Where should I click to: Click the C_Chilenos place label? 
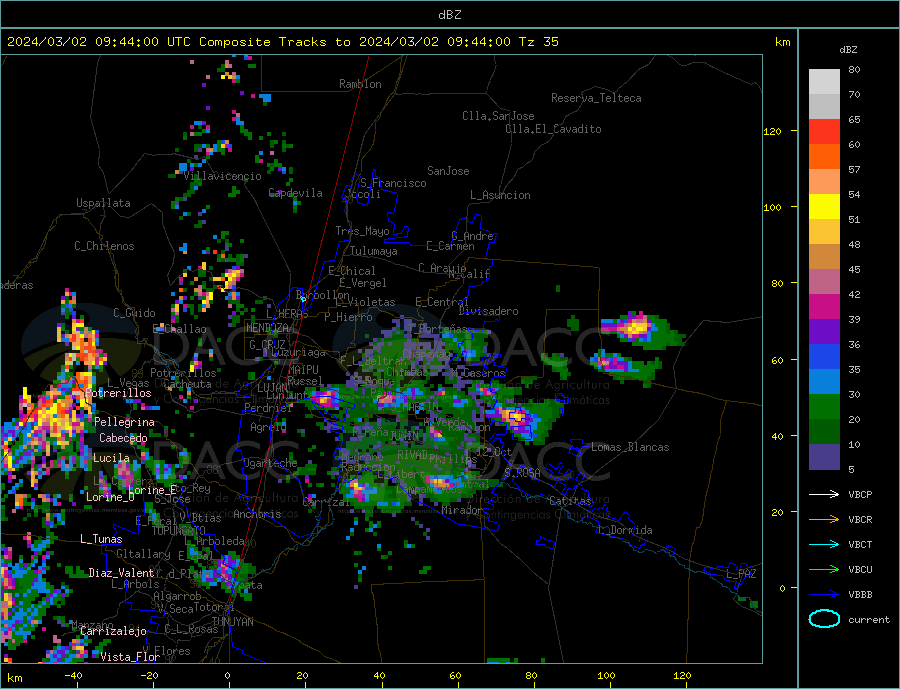coord(104,246)
